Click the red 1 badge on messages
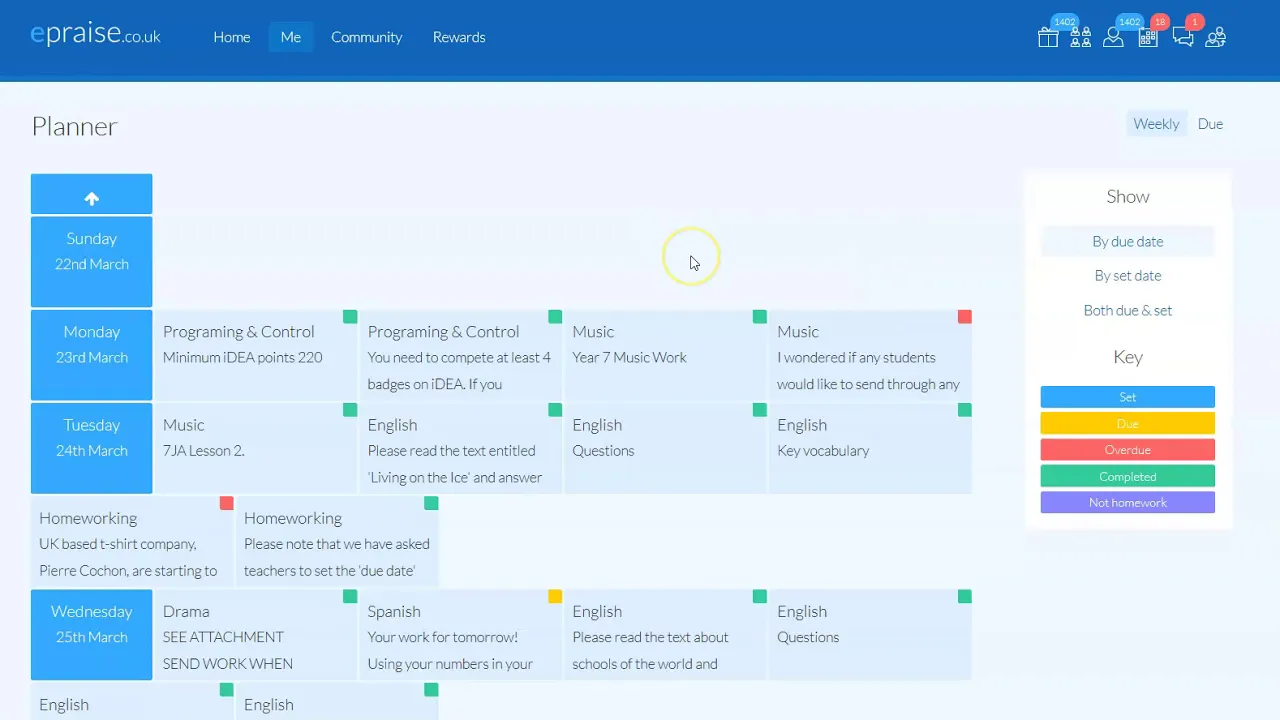The height and width of the screenshot is (720, 1280). click(1194, 22)
